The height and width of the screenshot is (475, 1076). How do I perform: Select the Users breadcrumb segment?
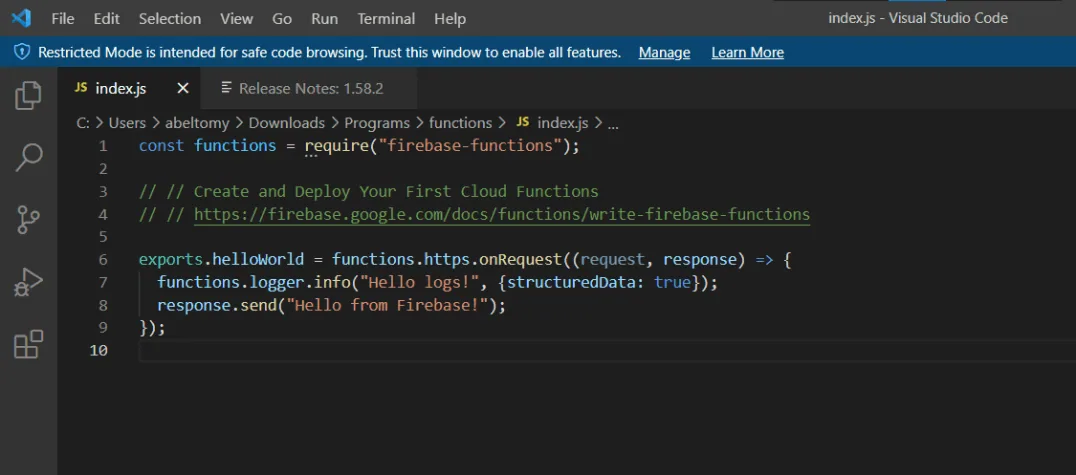pyautogui.click(x=127, y=123)
